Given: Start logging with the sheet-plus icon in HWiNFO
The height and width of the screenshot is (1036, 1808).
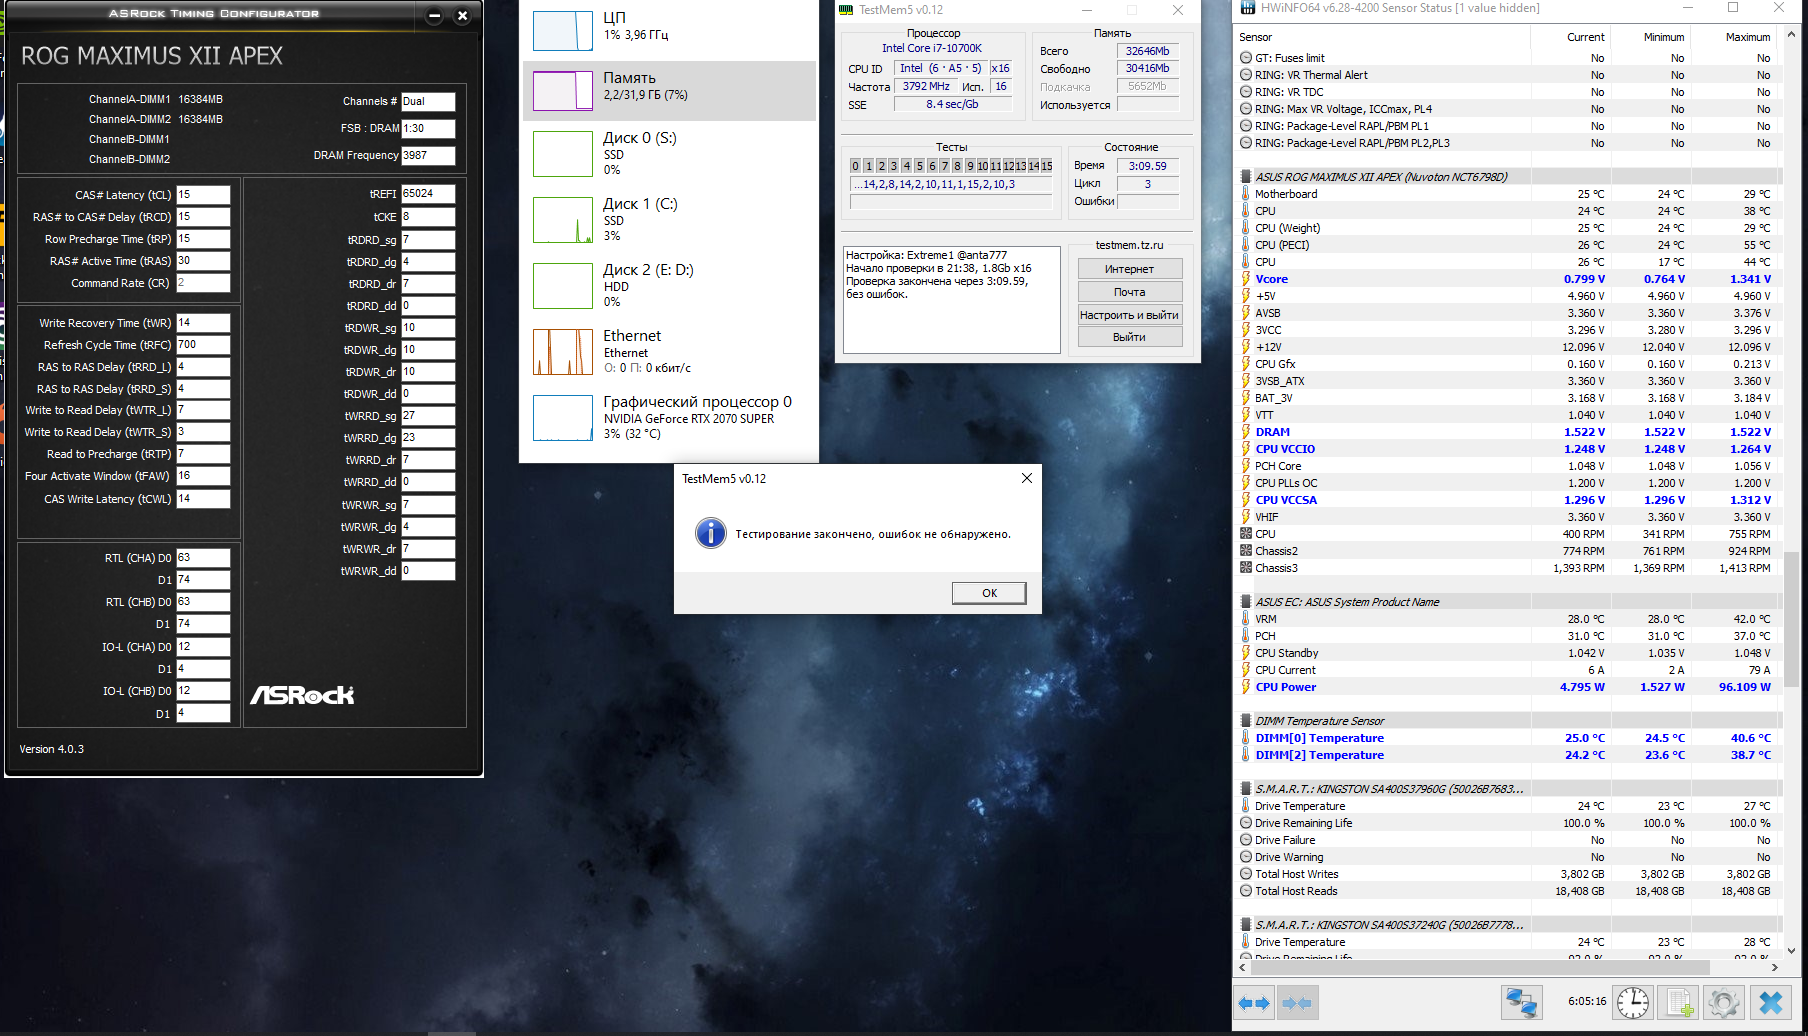Looking at the screenshot, I should tap(1679, 1002).
